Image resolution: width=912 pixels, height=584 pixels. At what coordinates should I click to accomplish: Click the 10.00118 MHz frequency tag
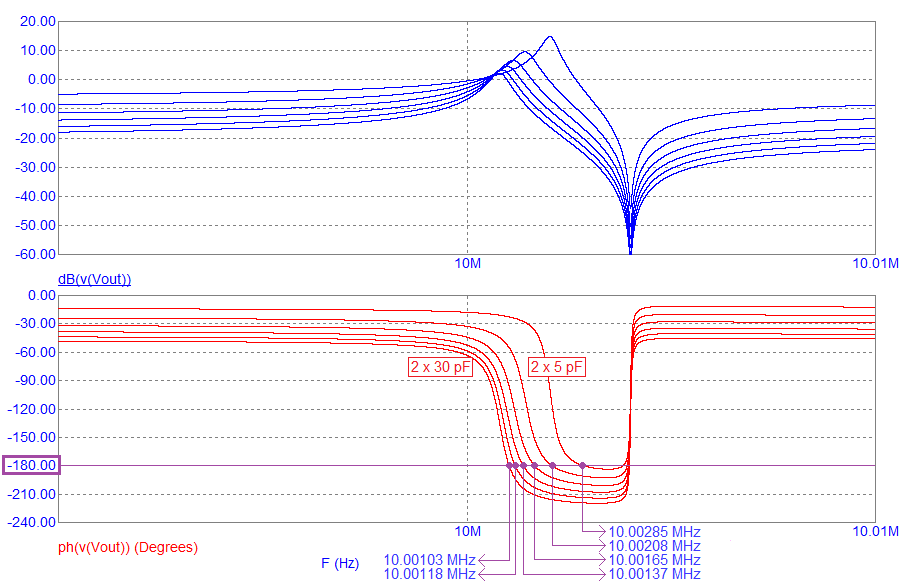pos(429,574)
